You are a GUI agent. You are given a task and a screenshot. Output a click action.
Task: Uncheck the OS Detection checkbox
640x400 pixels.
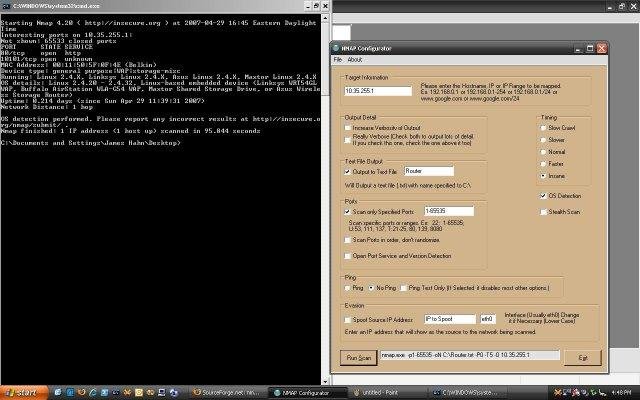pos(543,196)
